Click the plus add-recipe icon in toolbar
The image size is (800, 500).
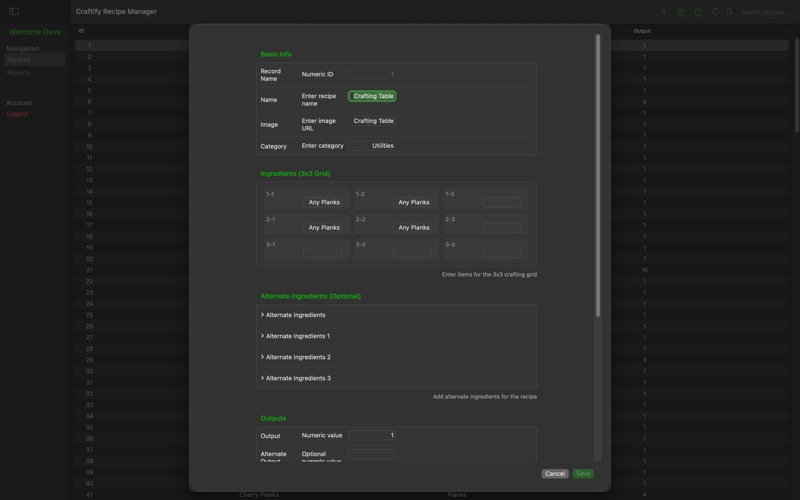(x=664, y=11)
